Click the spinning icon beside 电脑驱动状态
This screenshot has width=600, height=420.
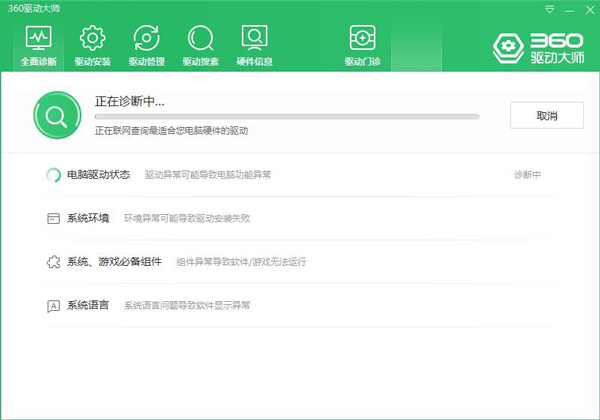(54, 175)
